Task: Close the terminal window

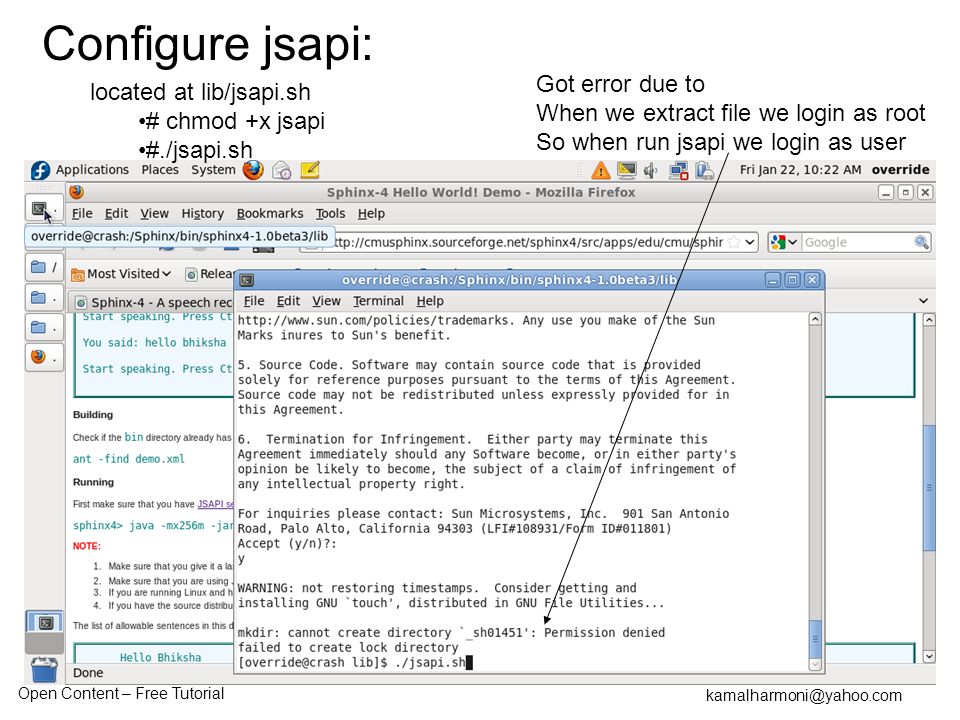Action: pos(812,280)
